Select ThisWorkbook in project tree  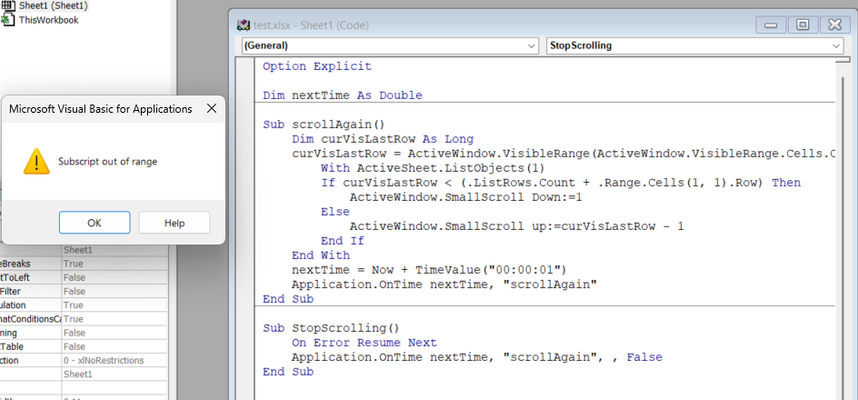click(x=49, y=20)
